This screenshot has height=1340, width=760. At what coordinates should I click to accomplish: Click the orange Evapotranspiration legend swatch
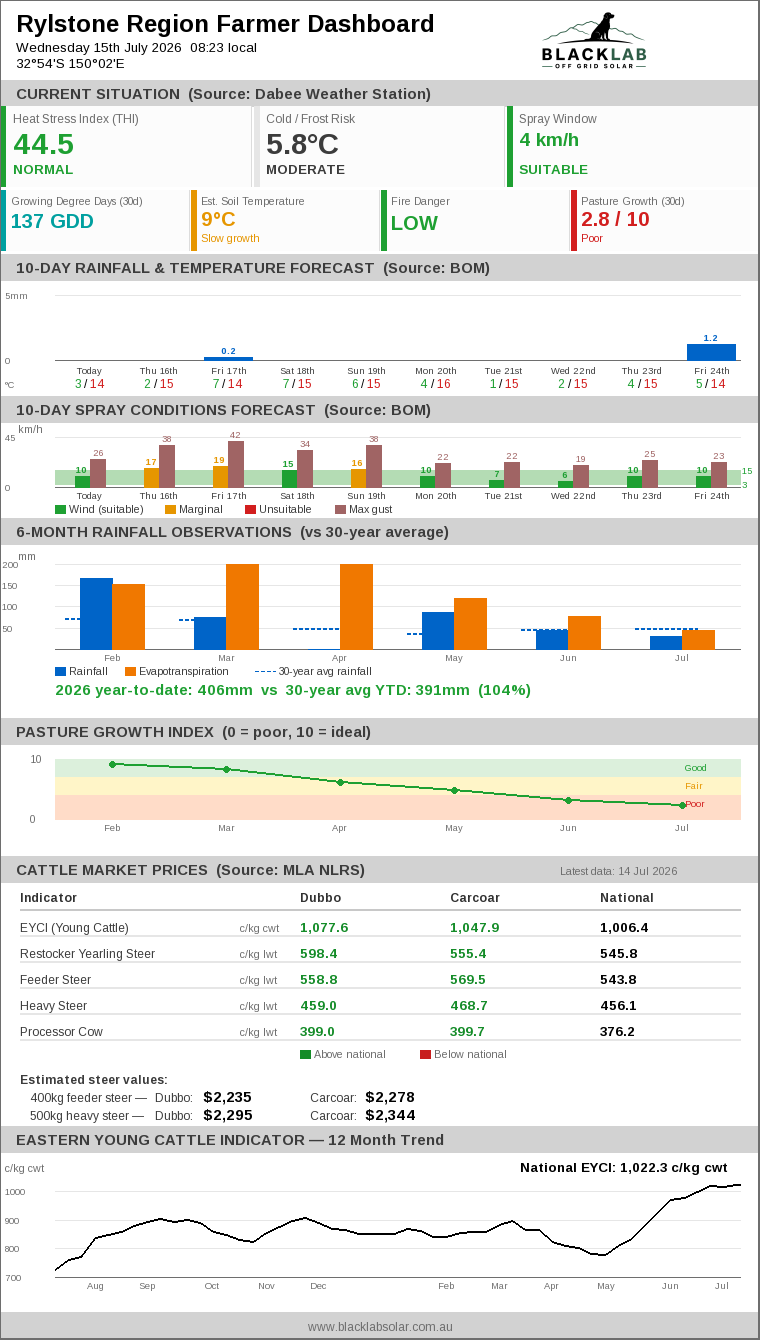130,671
